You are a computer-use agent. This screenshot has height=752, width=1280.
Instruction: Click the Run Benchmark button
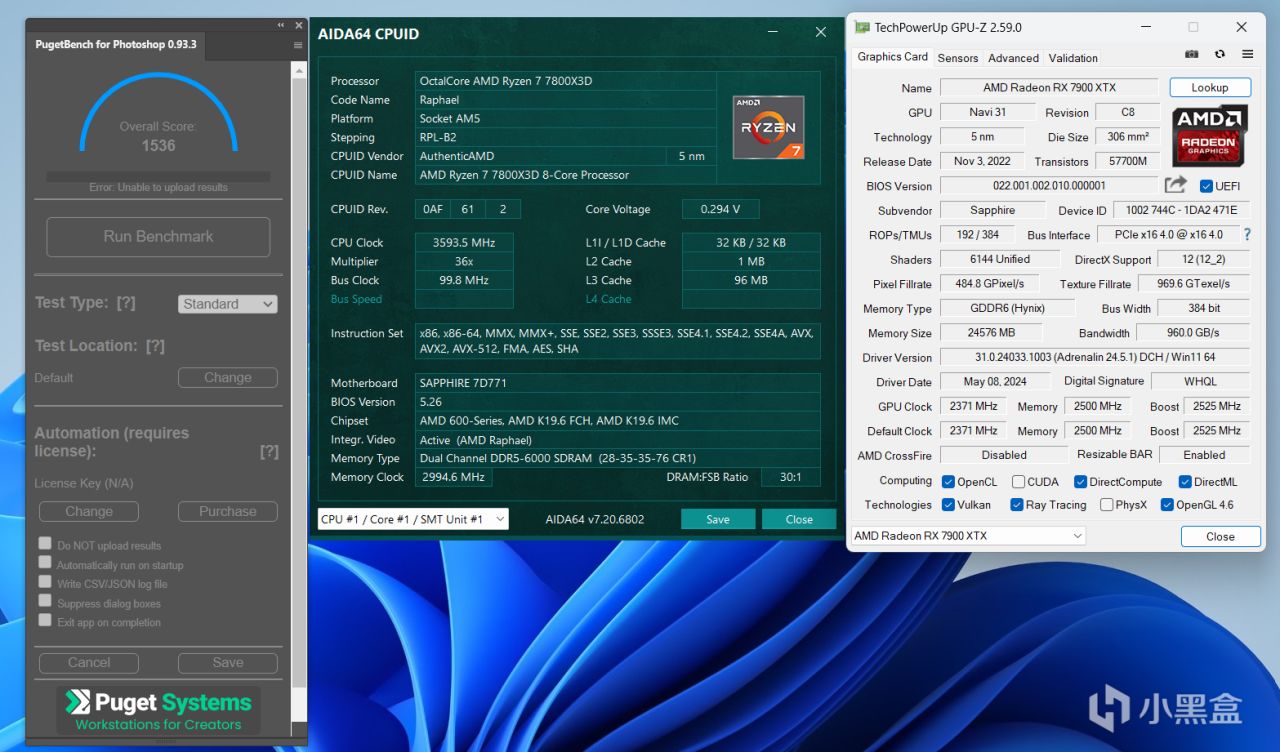click(159, 237)
